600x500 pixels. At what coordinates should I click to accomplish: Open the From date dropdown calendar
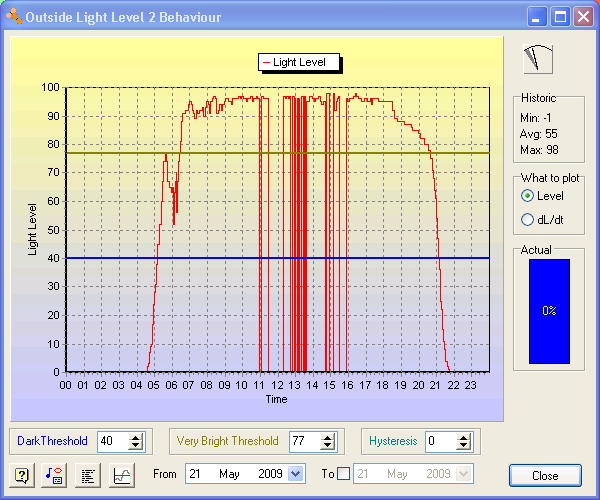click(x=295, y=474)
